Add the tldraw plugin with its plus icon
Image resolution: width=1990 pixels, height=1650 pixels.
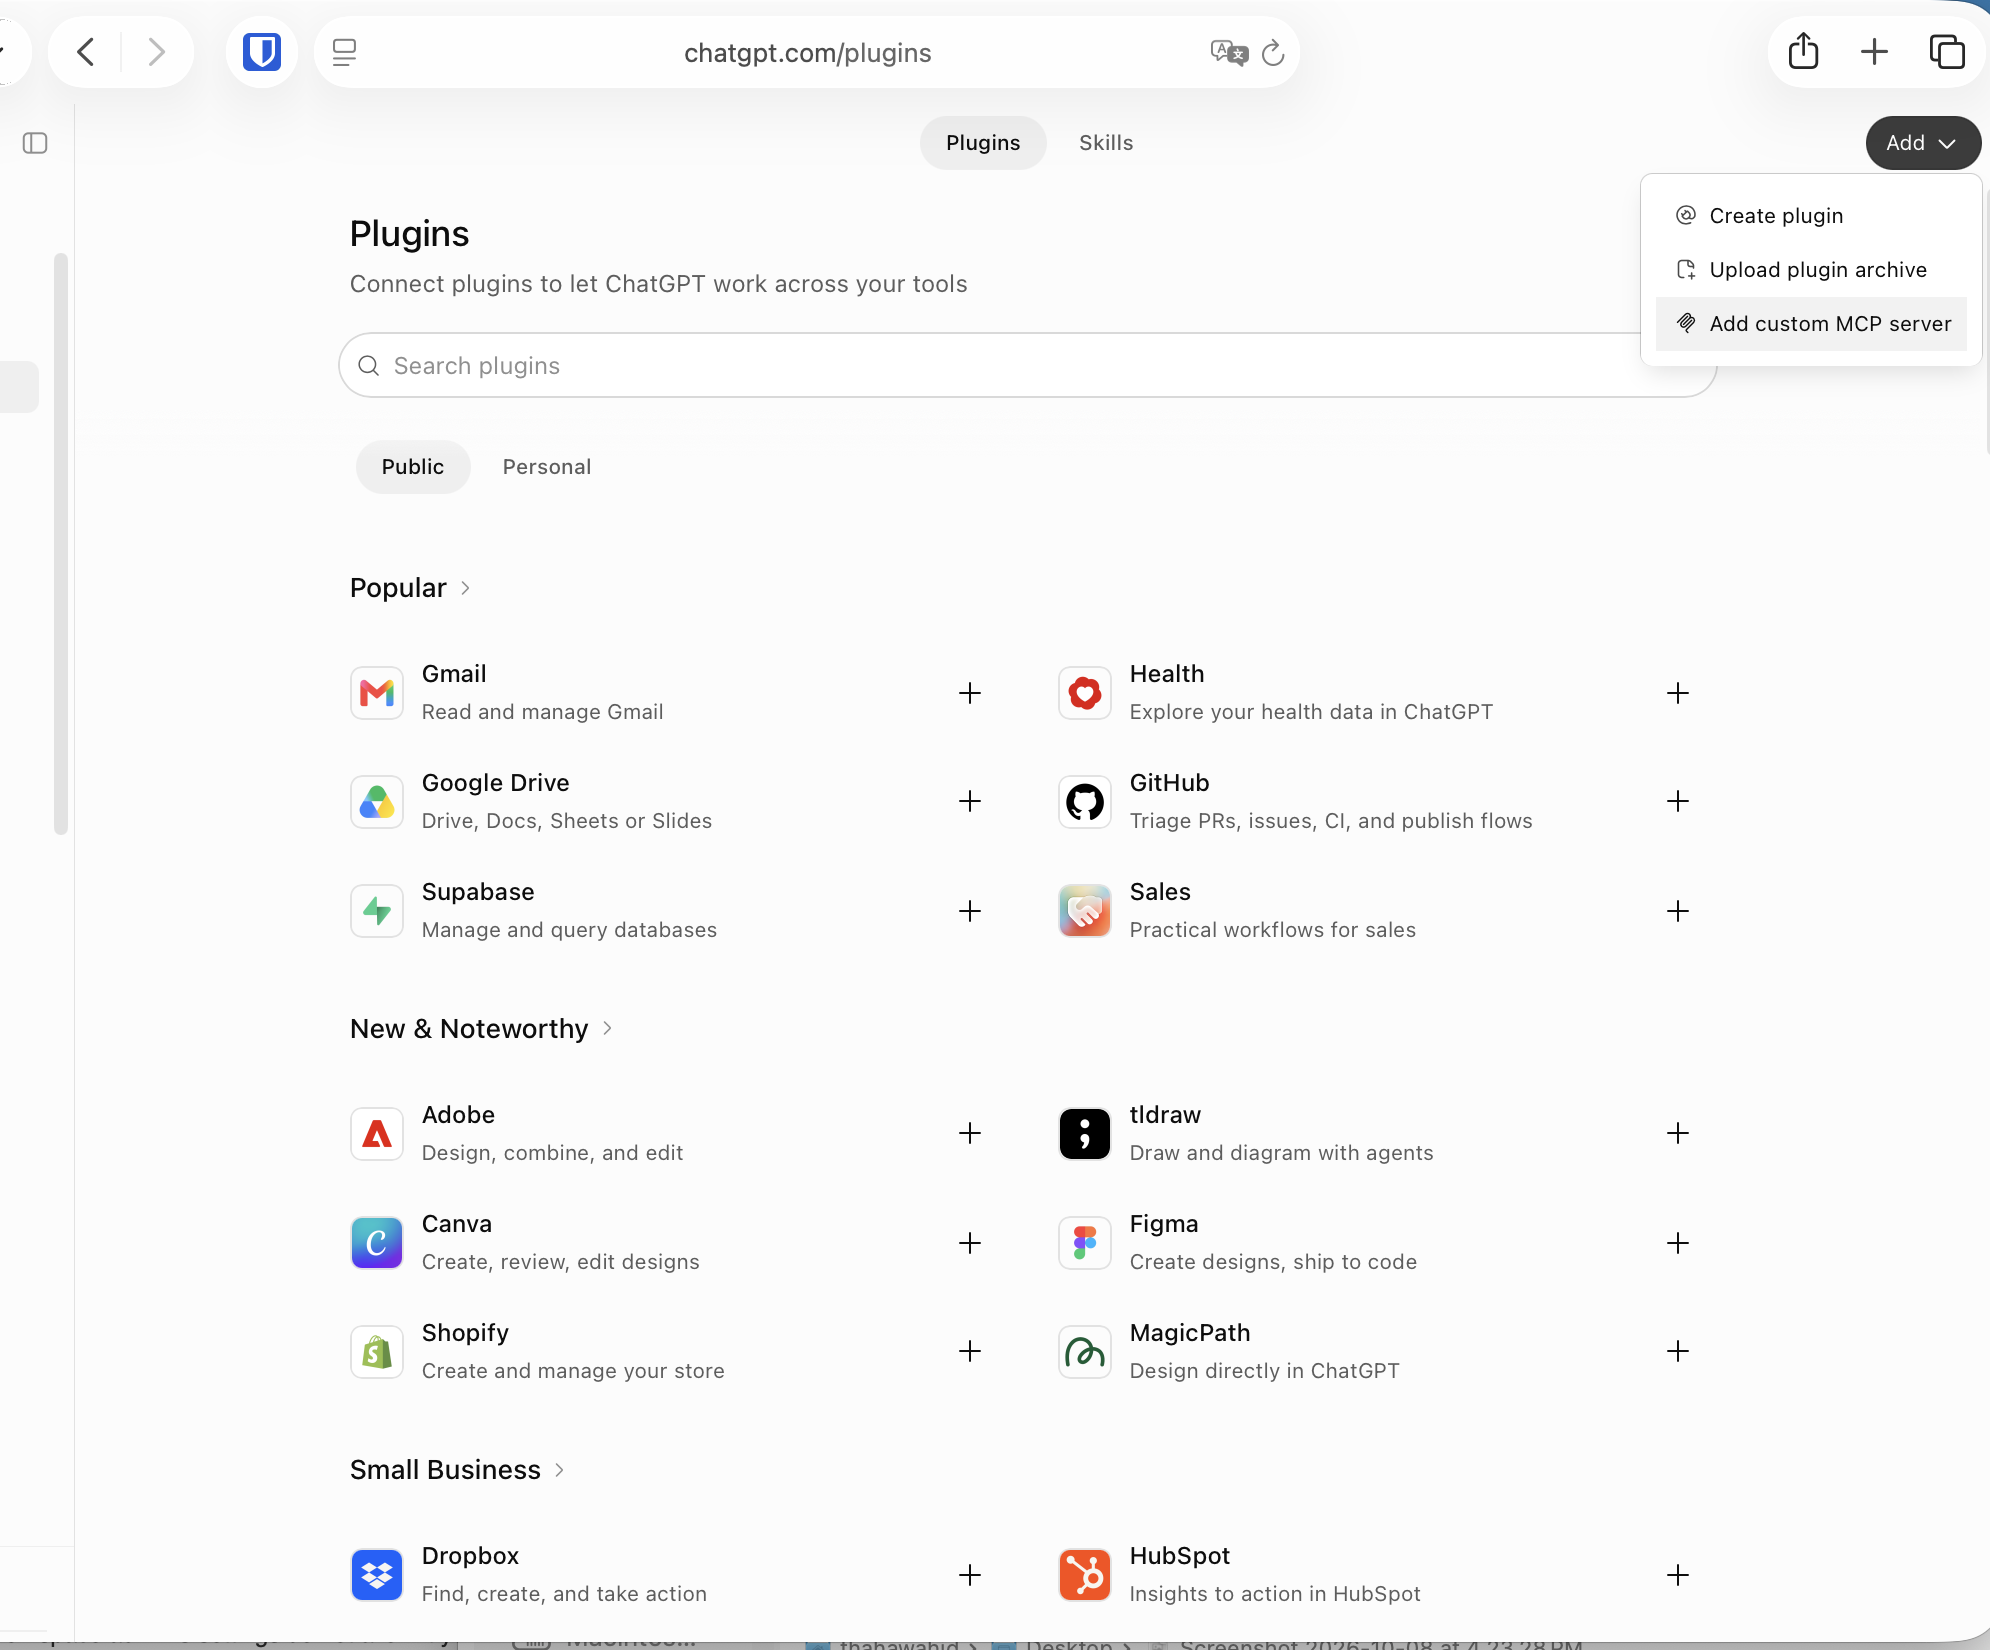[x=1678, y=1133]
